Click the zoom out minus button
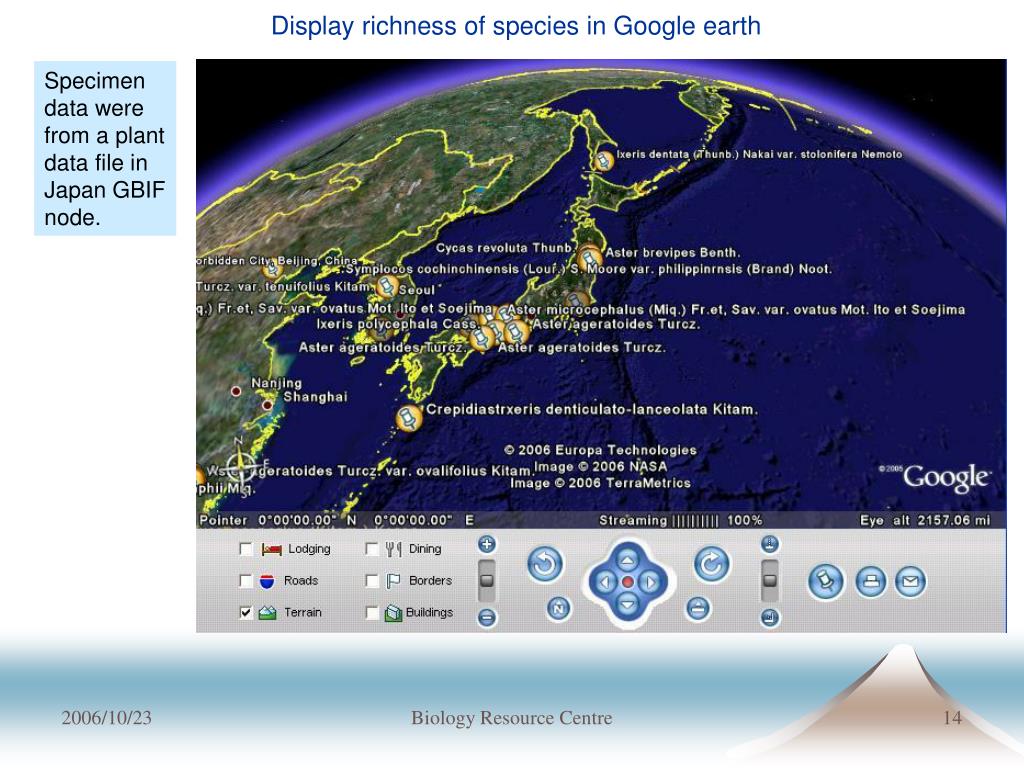The width and height of the screenshot is (1024, 768). [487, 617]
